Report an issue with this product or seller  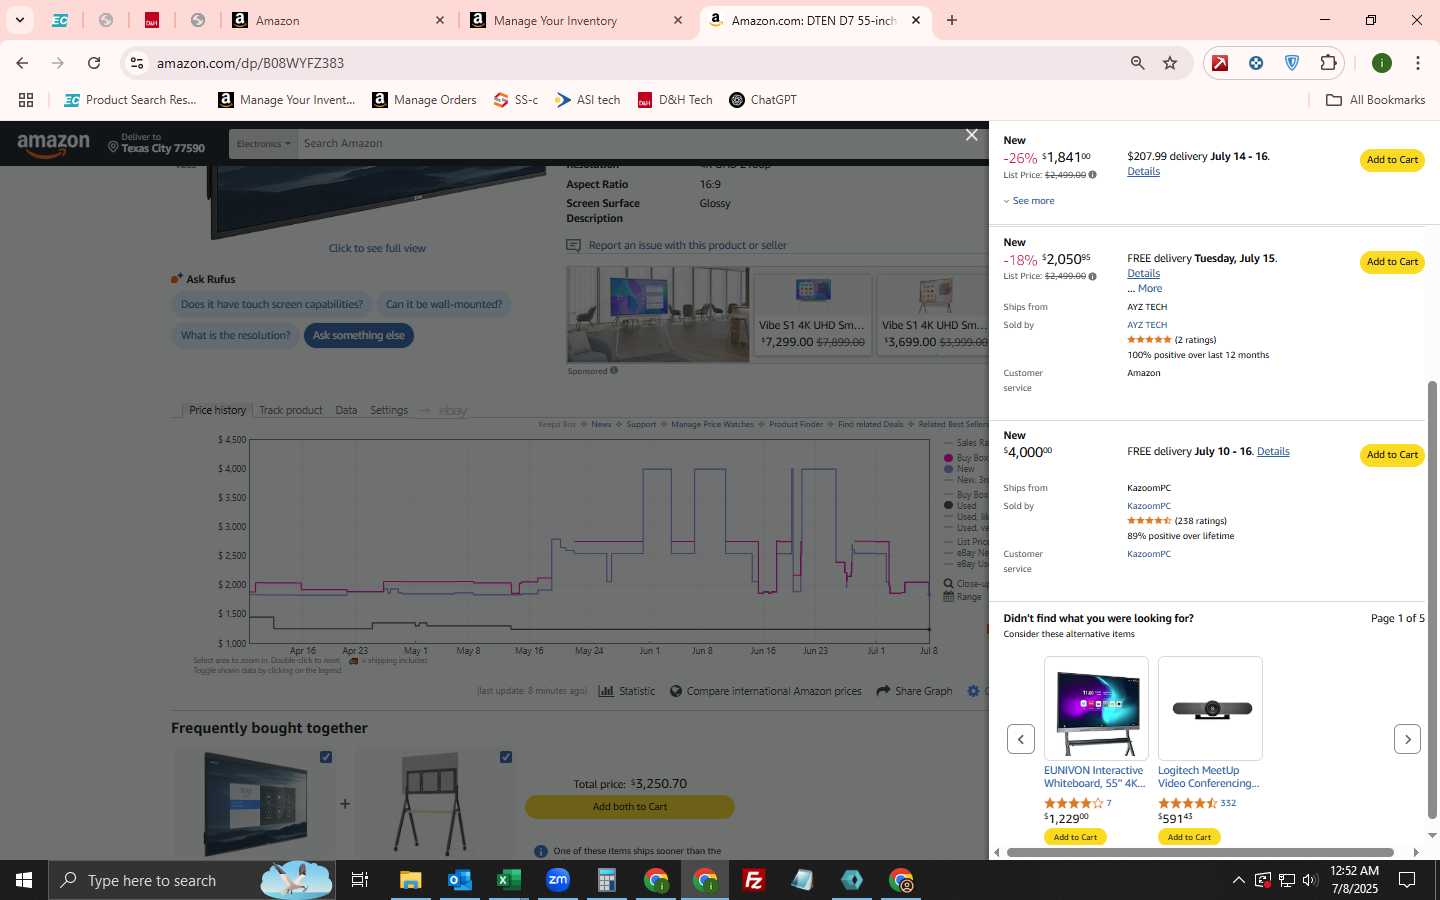tap(687, 245)
